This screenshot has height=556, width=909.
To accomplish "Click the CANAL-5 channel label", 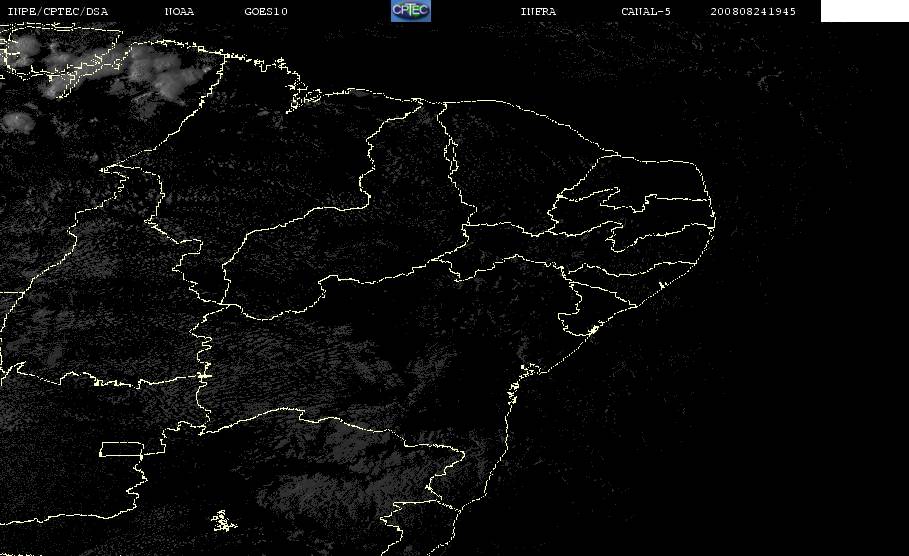I will coord(646,12).
